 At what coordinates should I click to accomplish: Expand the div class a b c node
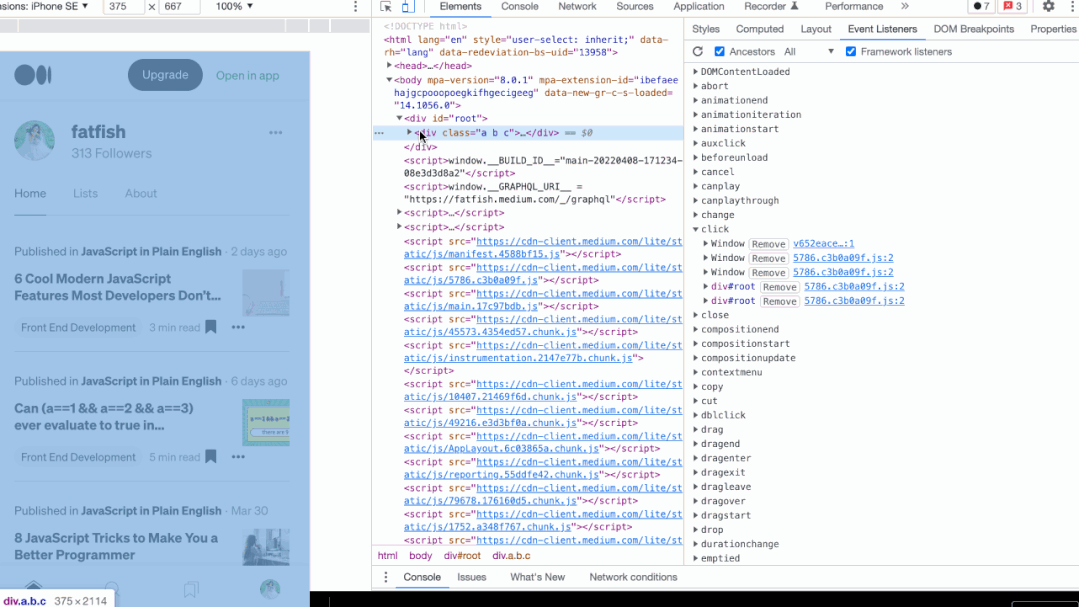(x=409, y=132)
